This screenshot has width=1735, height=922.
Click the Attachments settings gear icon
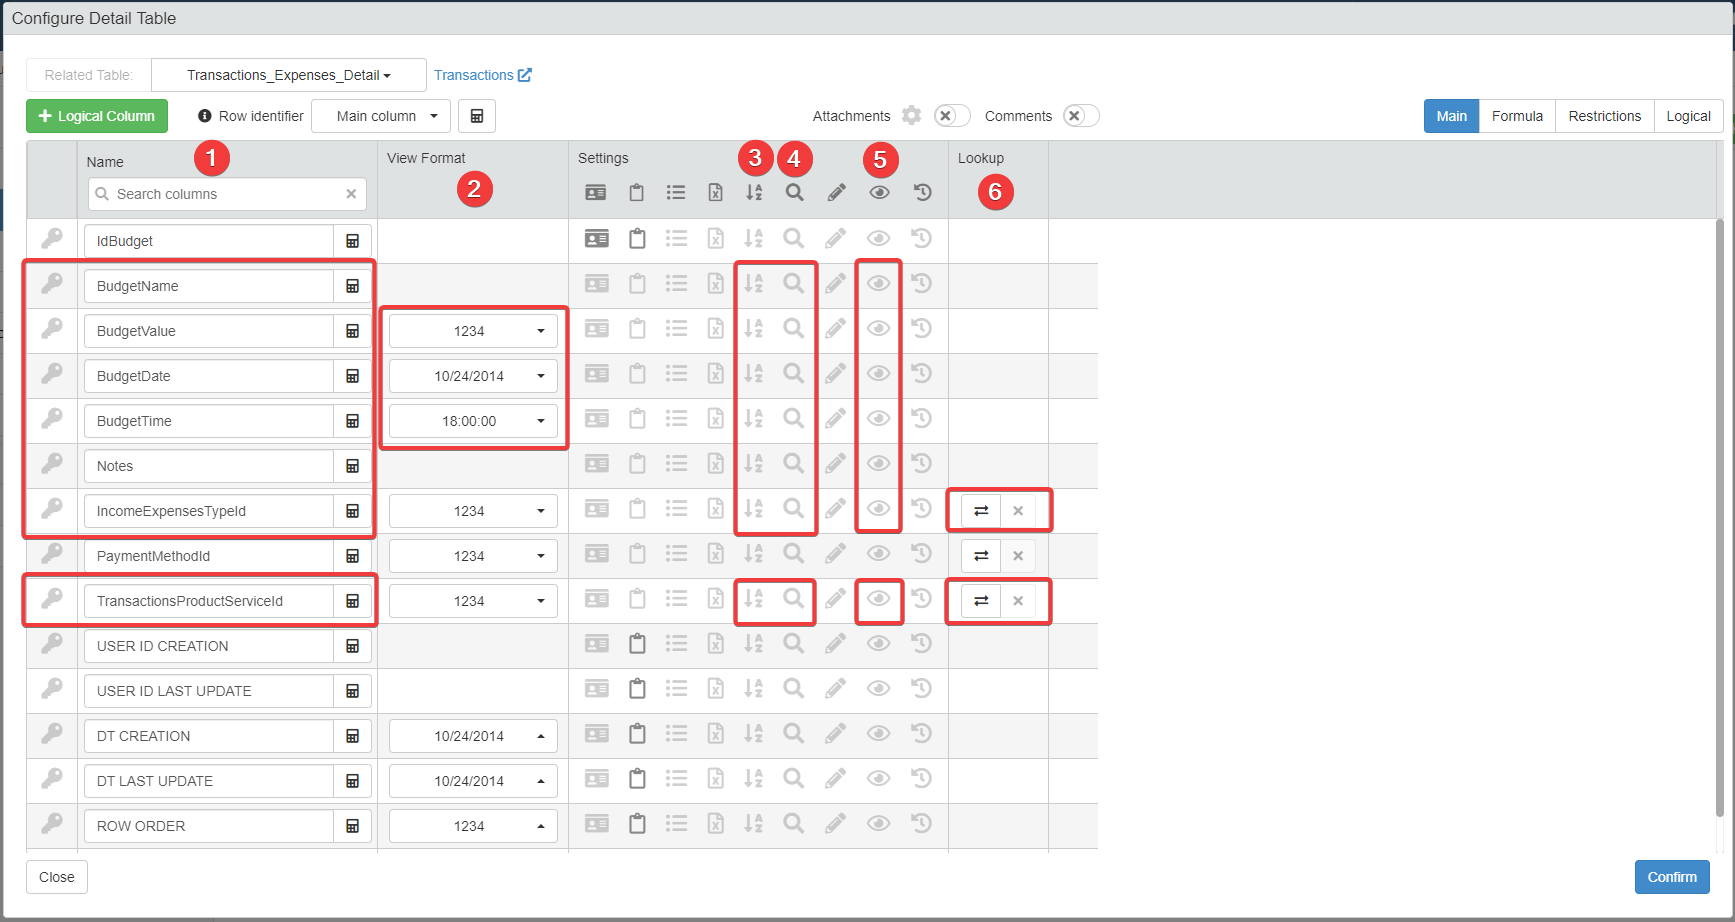click(x=911, y=116)
